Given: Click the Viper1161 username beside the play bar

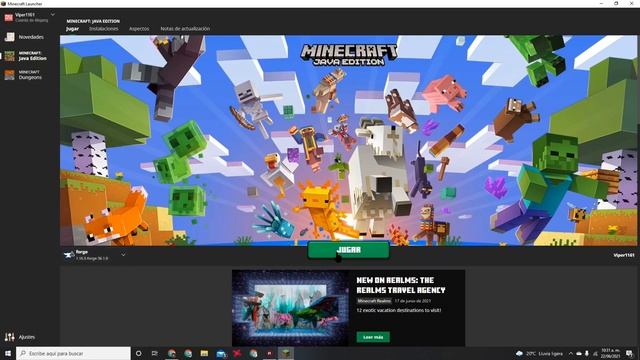Looking at the screenshot, I should tap(624, 255).
